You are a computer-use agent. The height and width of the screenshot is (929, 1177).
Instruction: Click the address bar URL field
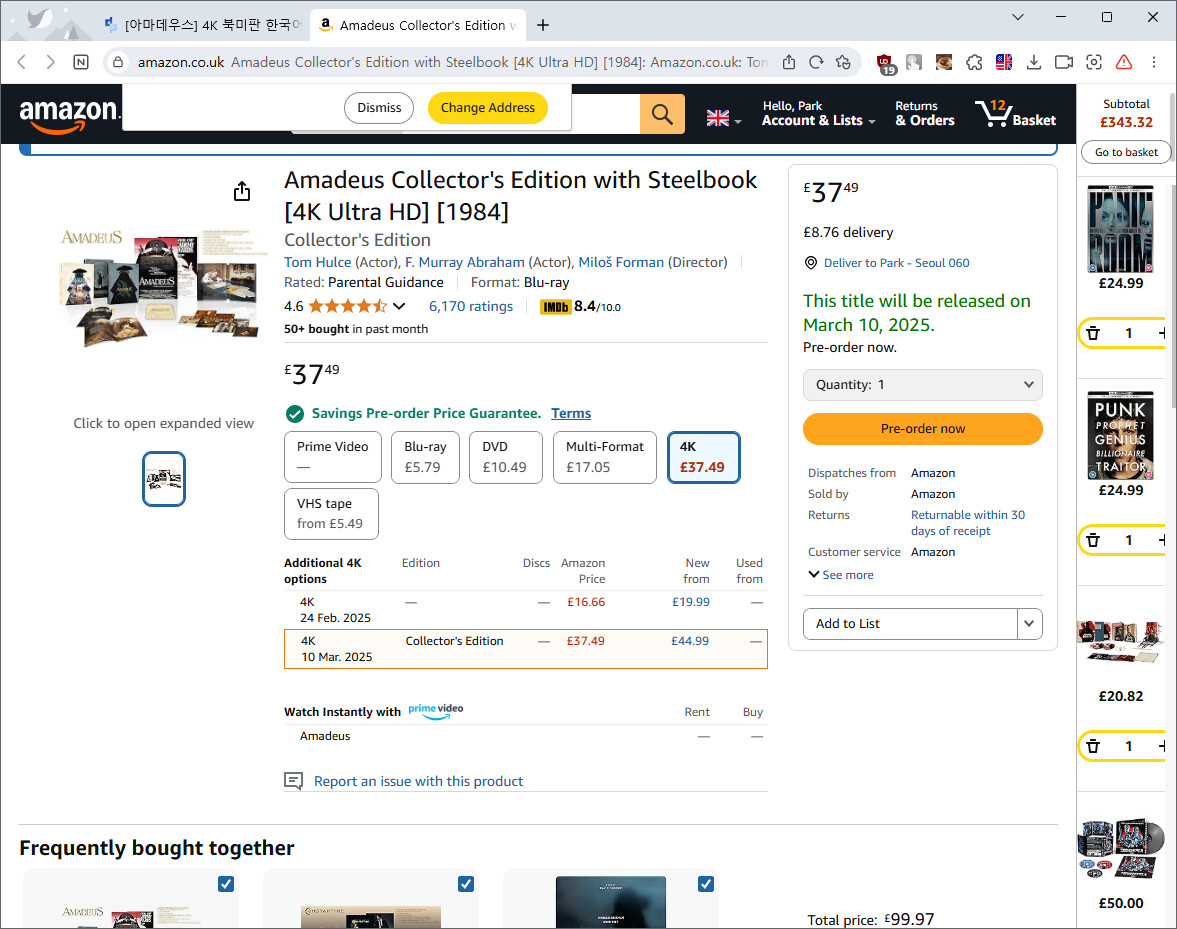pyautogui.click(x=452, y=62)
